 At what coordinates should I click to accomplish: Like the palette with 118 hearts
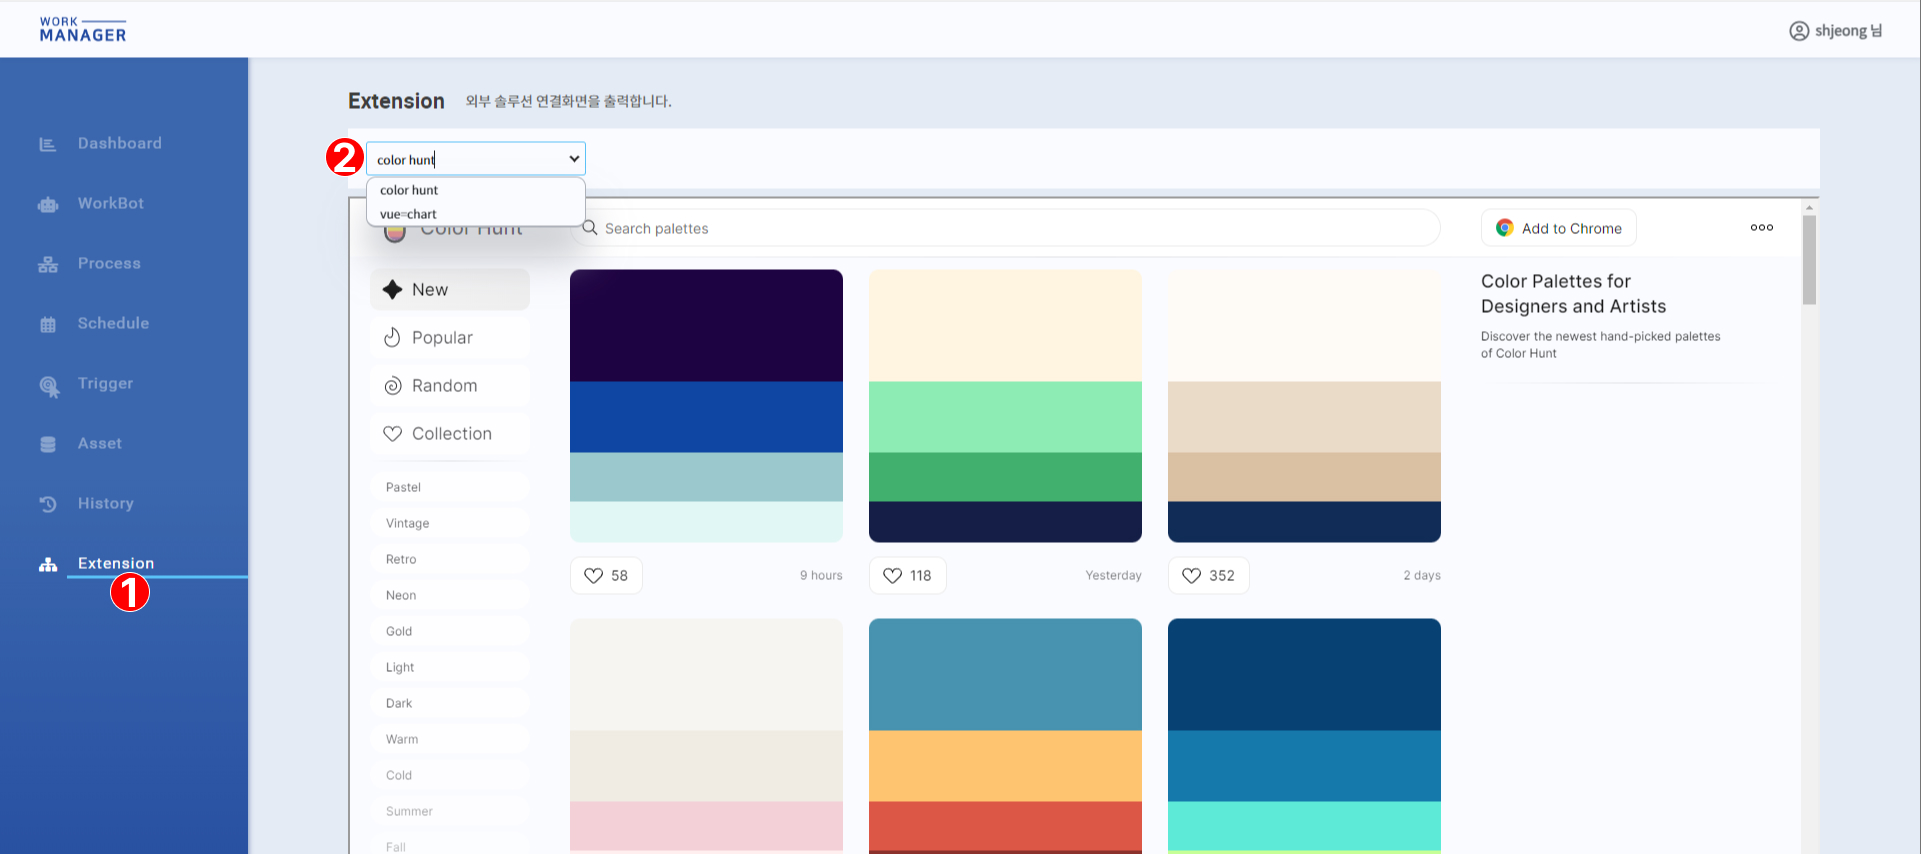click(x=907, y=576)
